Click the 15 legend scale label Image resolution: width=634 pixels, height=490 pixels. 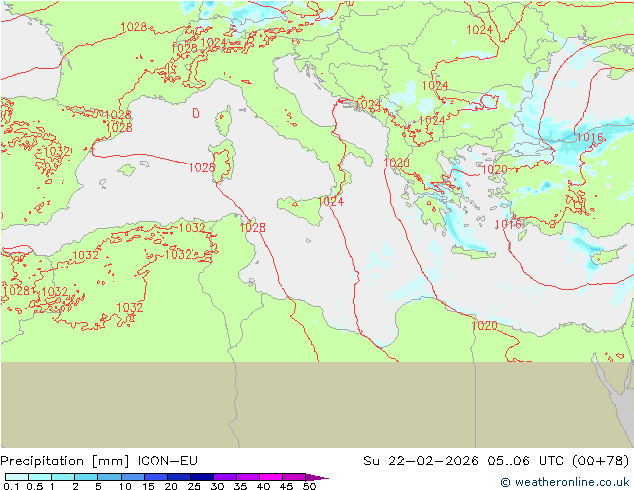point(148,486)
